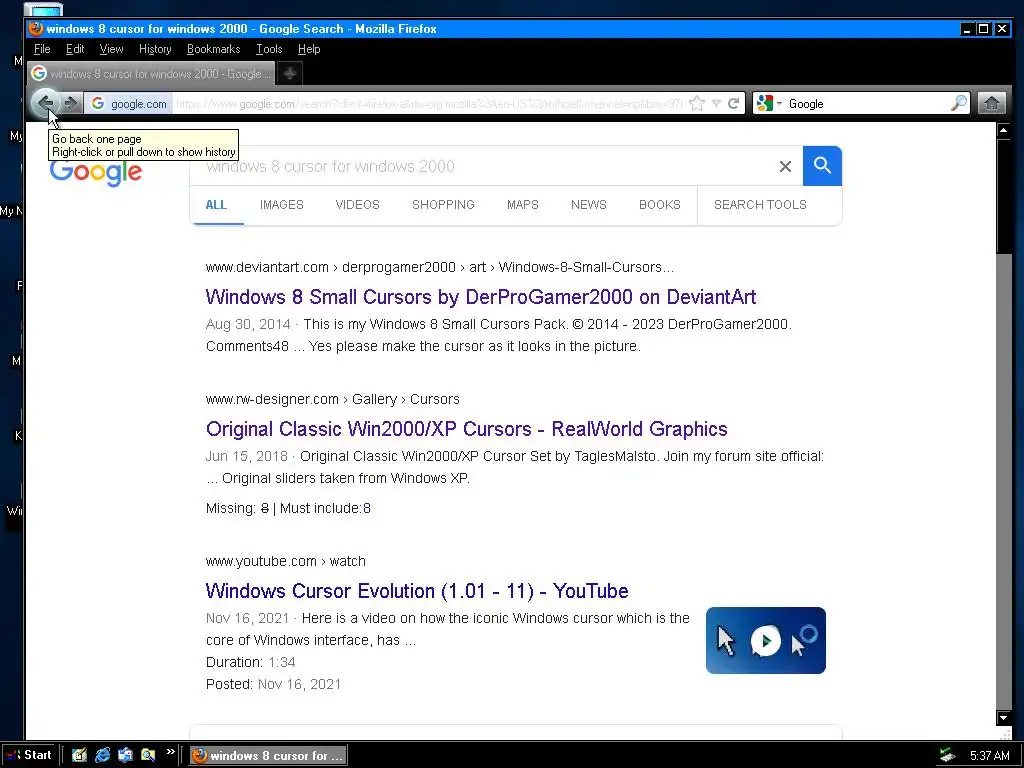The height and width of the screenshot is (768, 1024).
Task: Open the View menu
Action: 111,49
